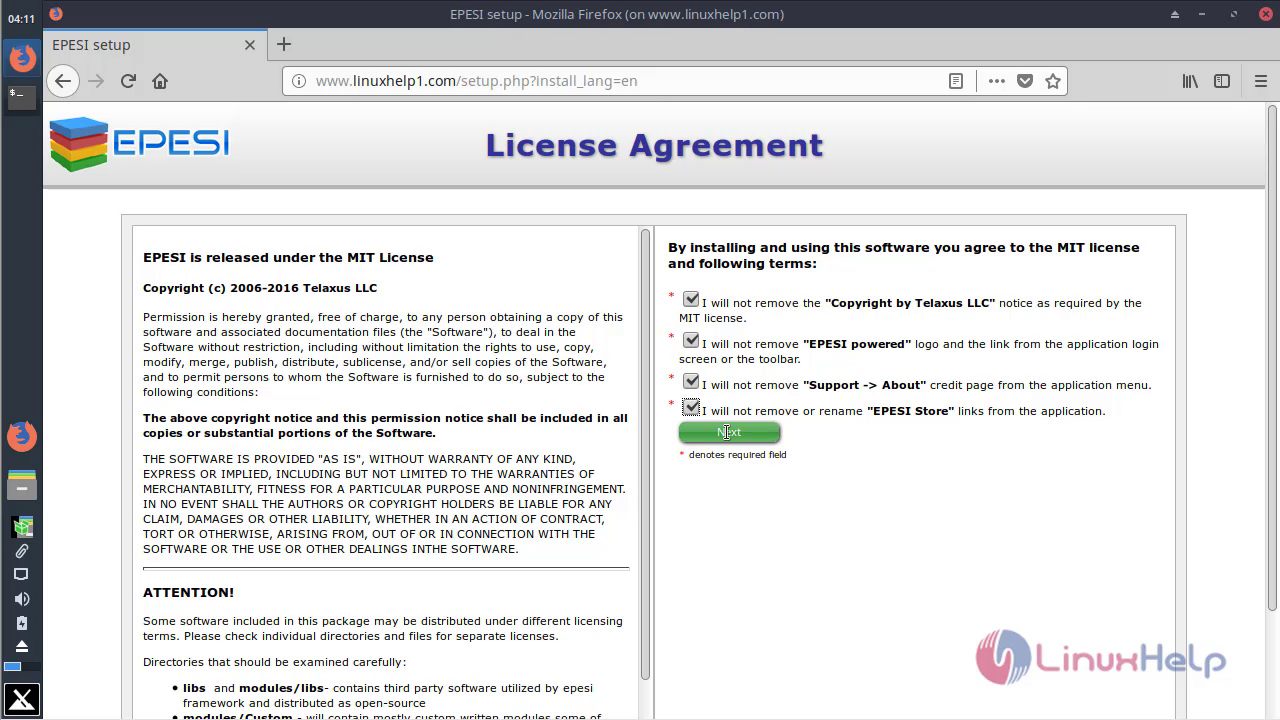Click the 'Directories that should be examined carefully:' line

[275, 662]
